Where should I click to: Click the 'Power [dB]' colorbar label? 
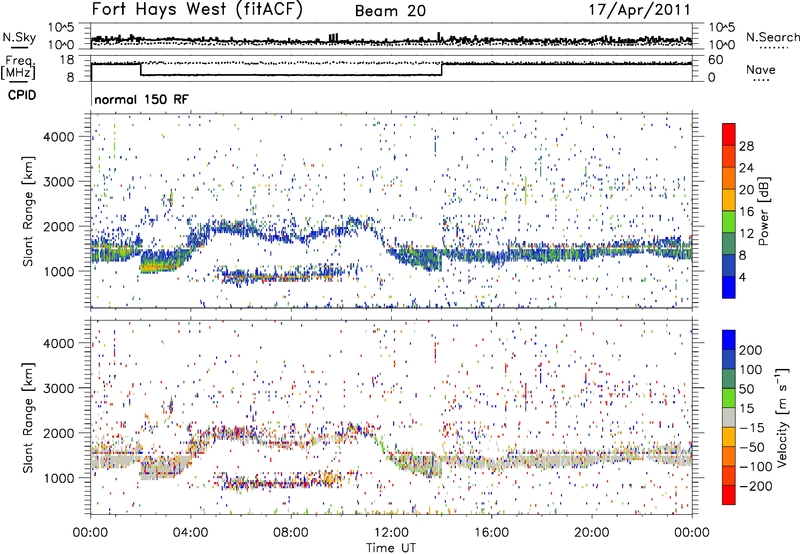coord(764,211)
